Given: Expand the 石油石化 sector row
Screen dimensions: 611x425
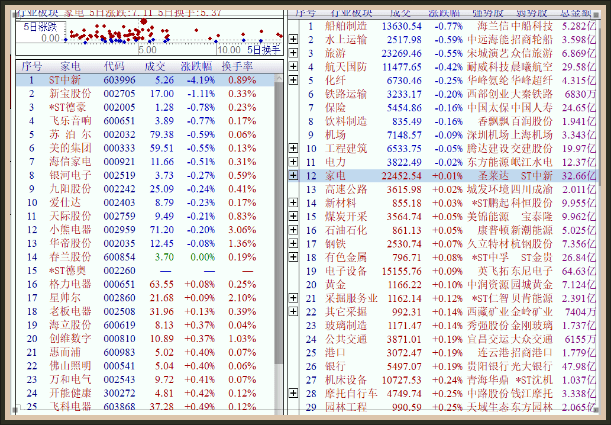Looking at the screenshot, I should coord(293,230).
